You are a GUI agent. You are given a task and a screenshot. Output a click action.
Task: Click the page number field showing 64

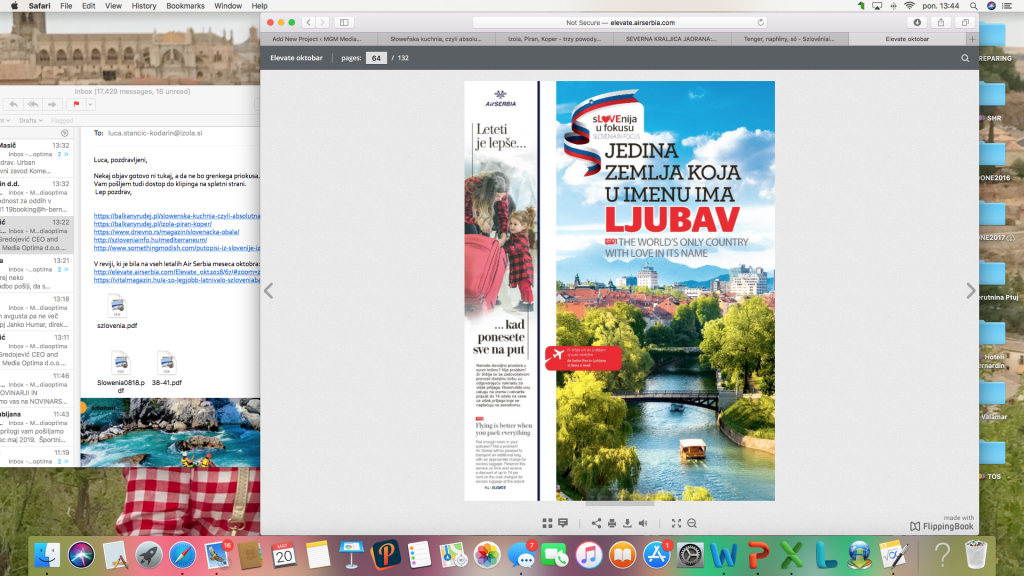click(x=376, y=58)
